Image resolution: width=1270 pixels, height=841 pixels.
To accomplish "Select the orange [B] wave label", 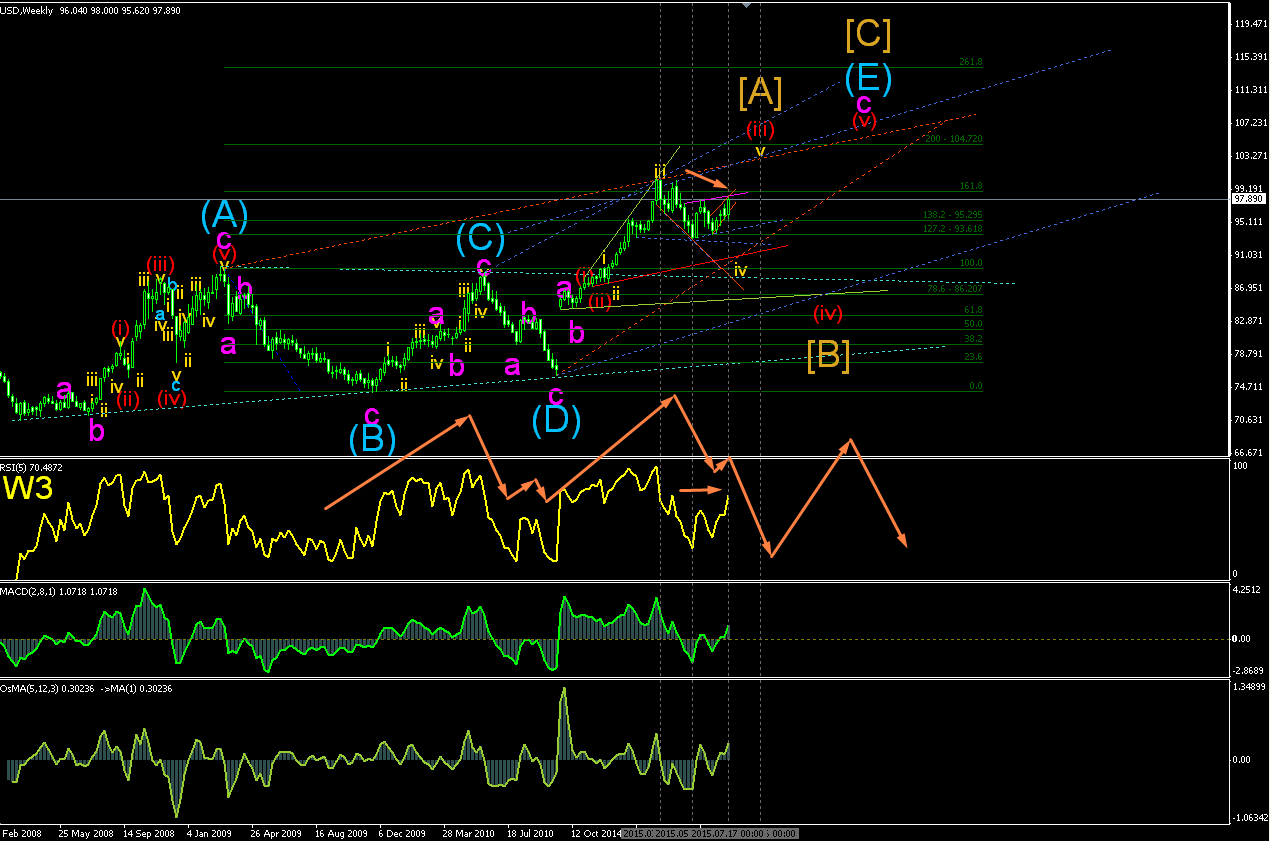I will [828, 355].
